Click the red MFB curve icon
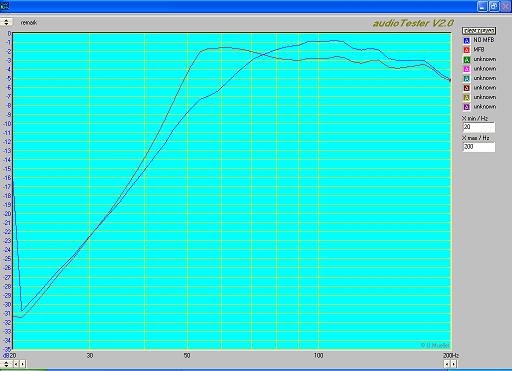 [x=466, y=50]
